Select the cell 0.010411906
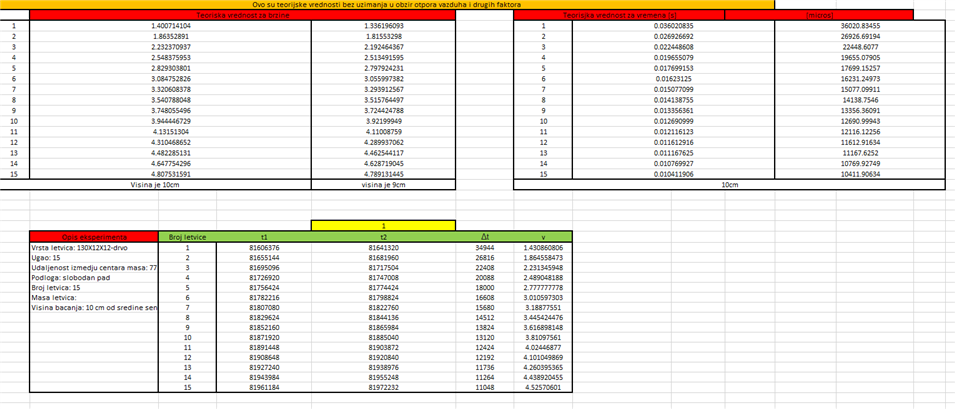The image size is (955, 409). tap(673, 173)
